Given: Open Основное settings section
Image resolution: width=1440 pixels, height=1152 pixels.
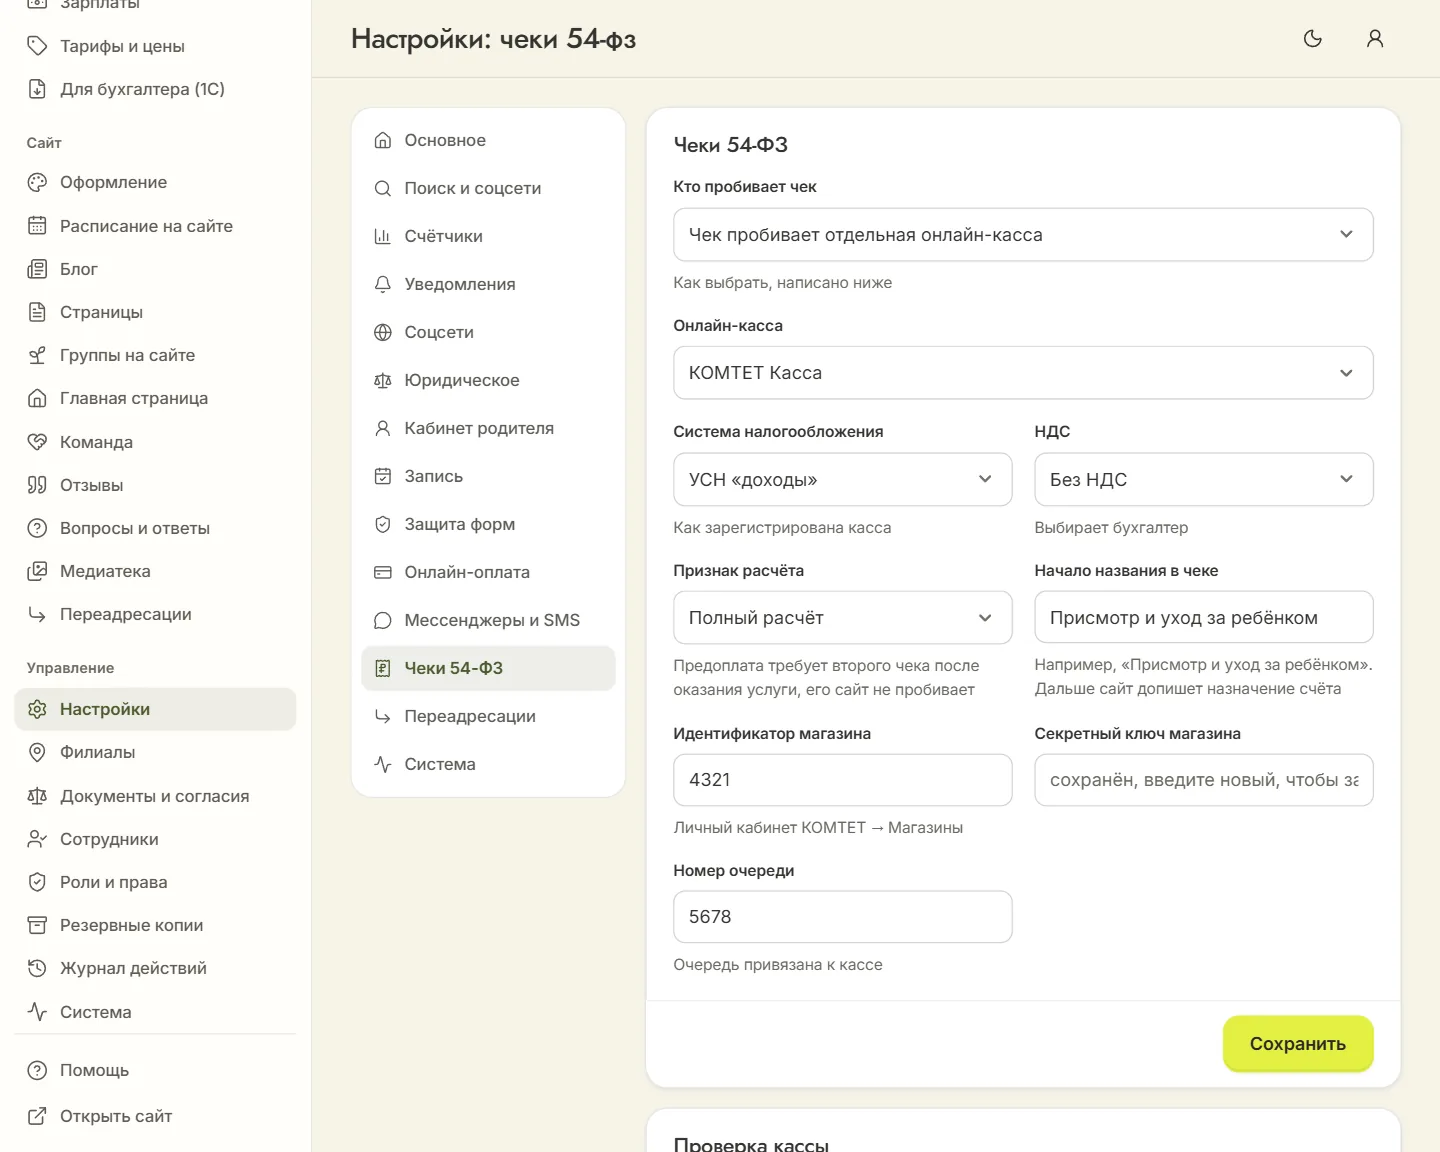Looking at the screenshot, I should click(488, 140).
